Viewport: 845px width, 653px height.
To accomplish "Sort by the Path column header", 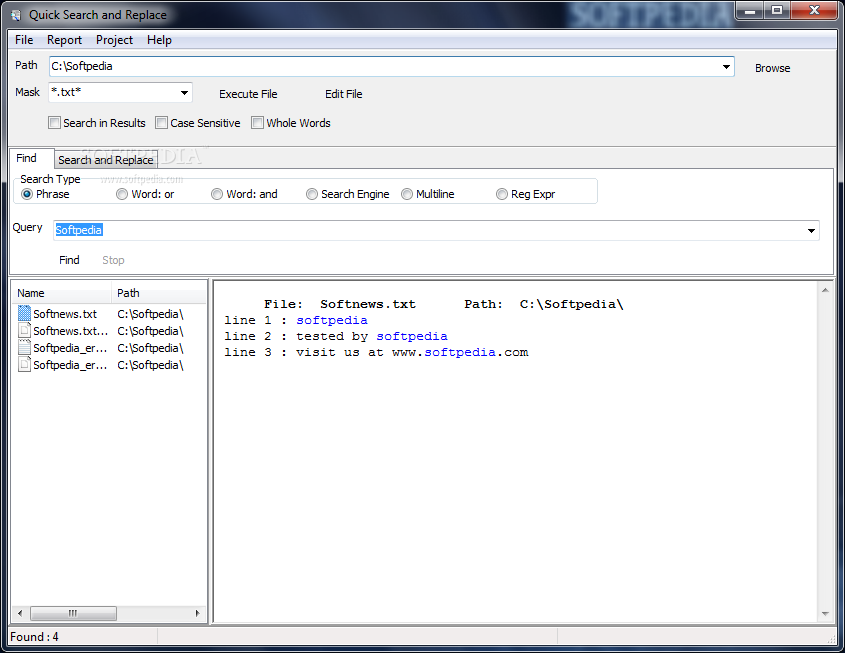I will (158, 293).
